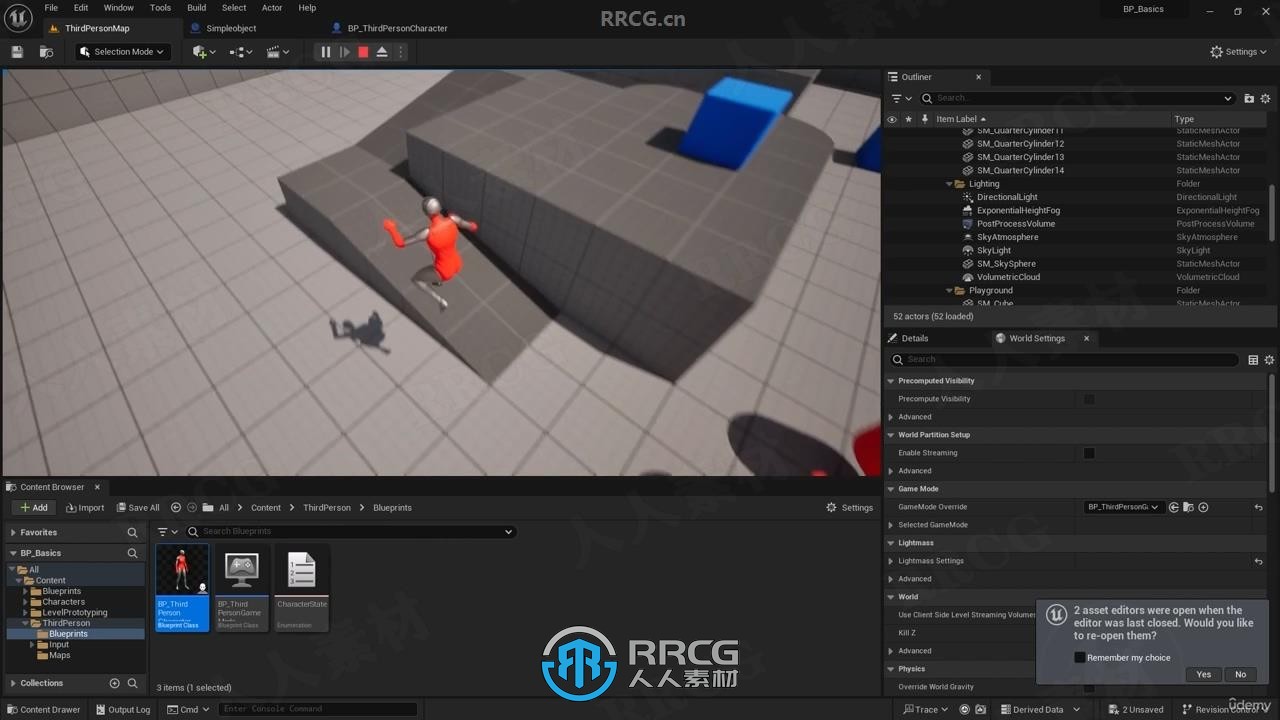
Task: Click the star favorites column in Outliner
Action: click(908, 119)
